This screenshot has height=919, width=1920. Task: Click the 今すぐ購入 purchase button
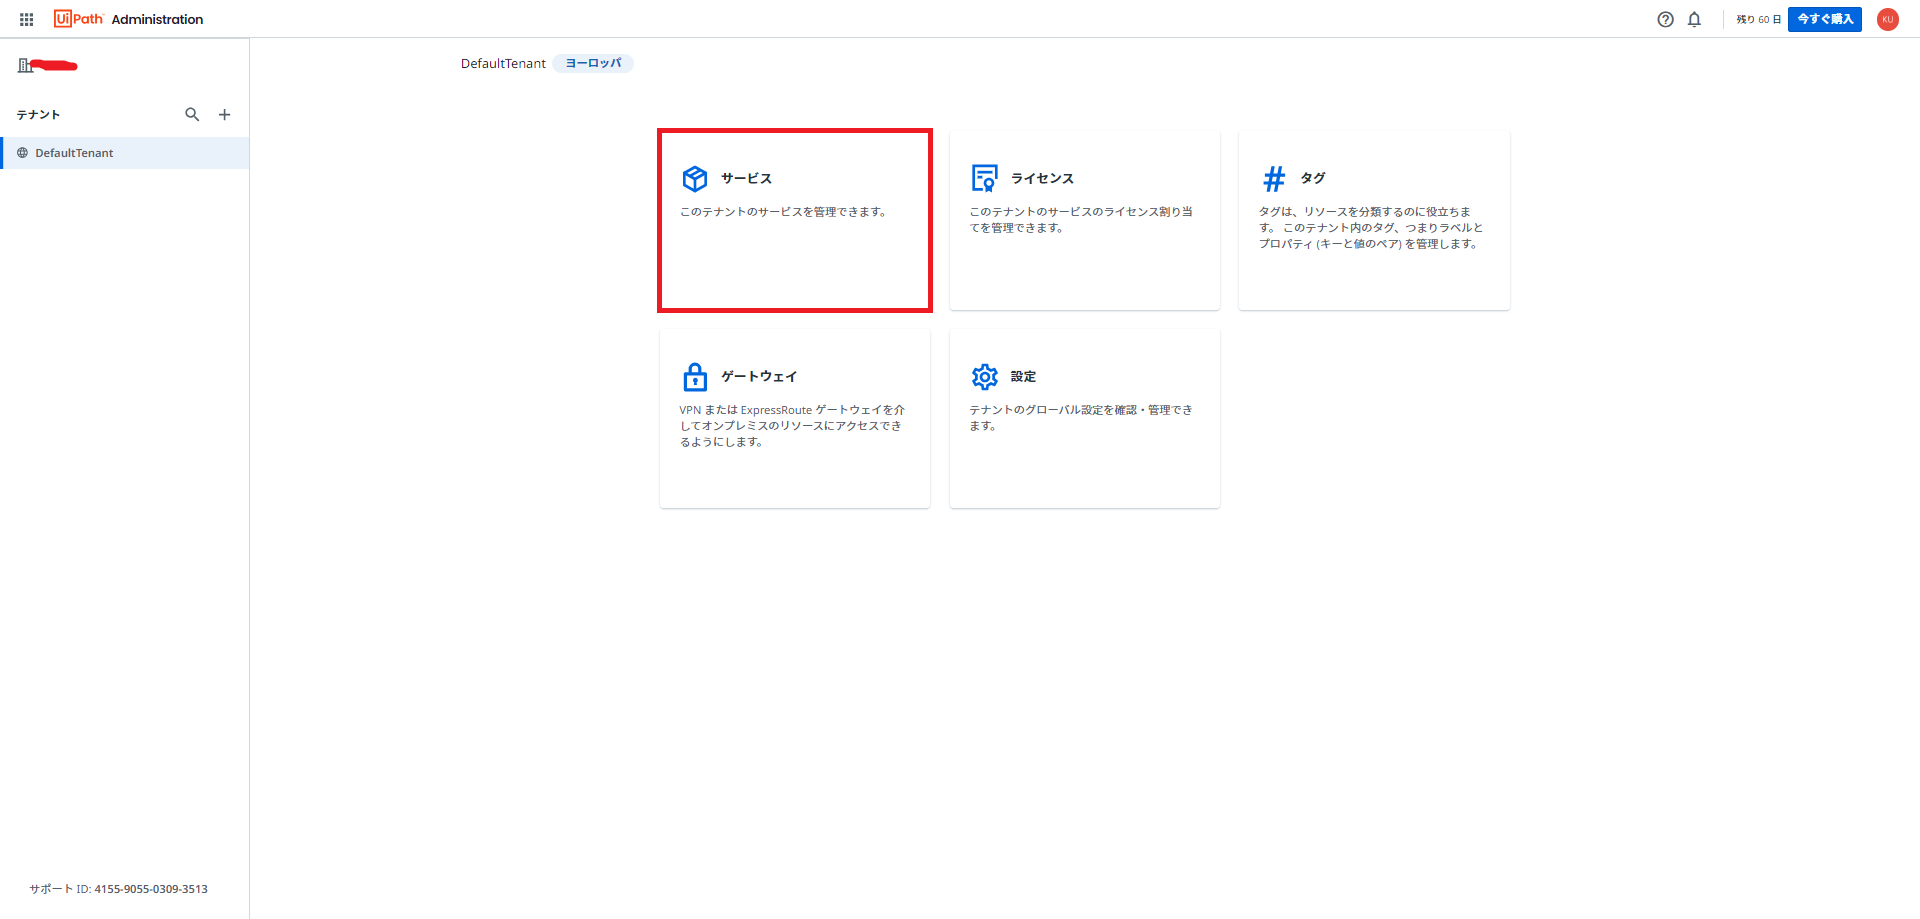pos(1824,19)
